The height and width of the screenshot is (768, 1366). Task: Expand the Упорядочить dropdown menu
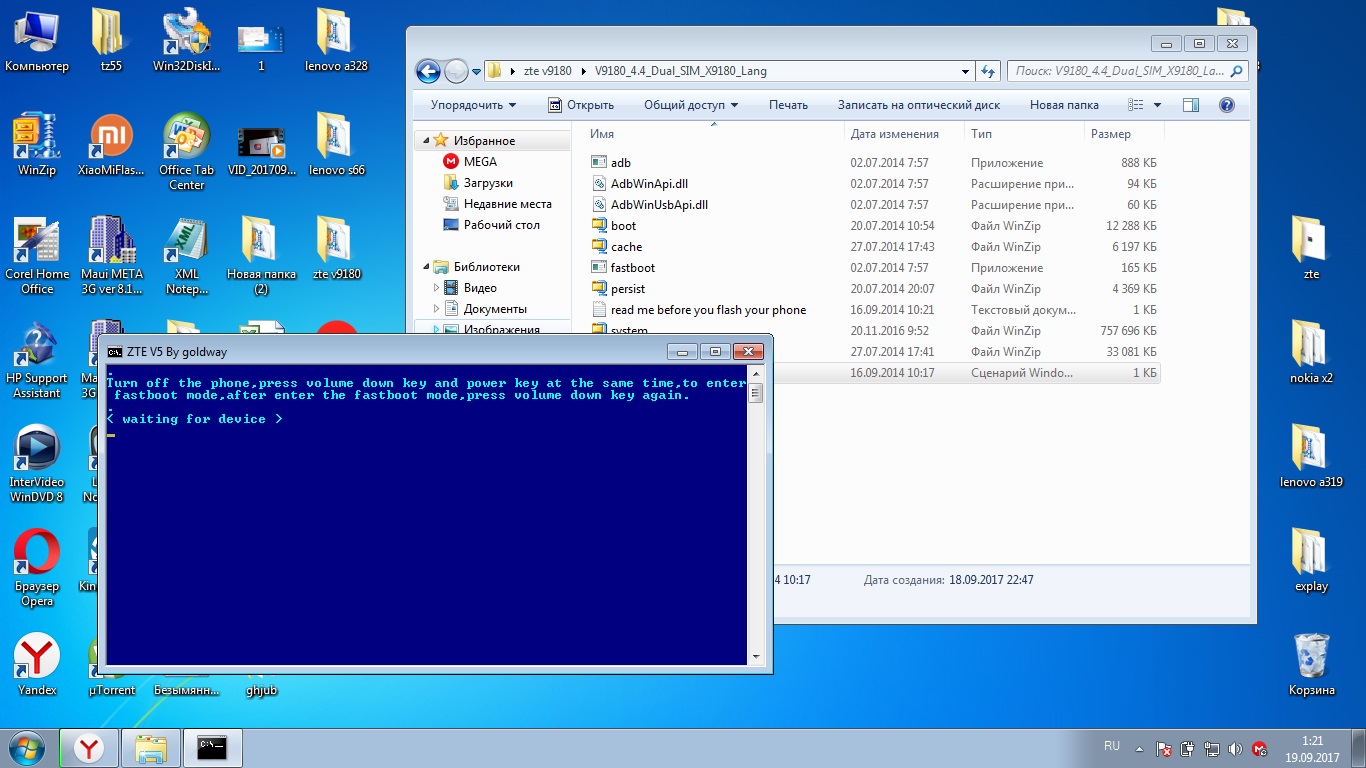(473, 105)
